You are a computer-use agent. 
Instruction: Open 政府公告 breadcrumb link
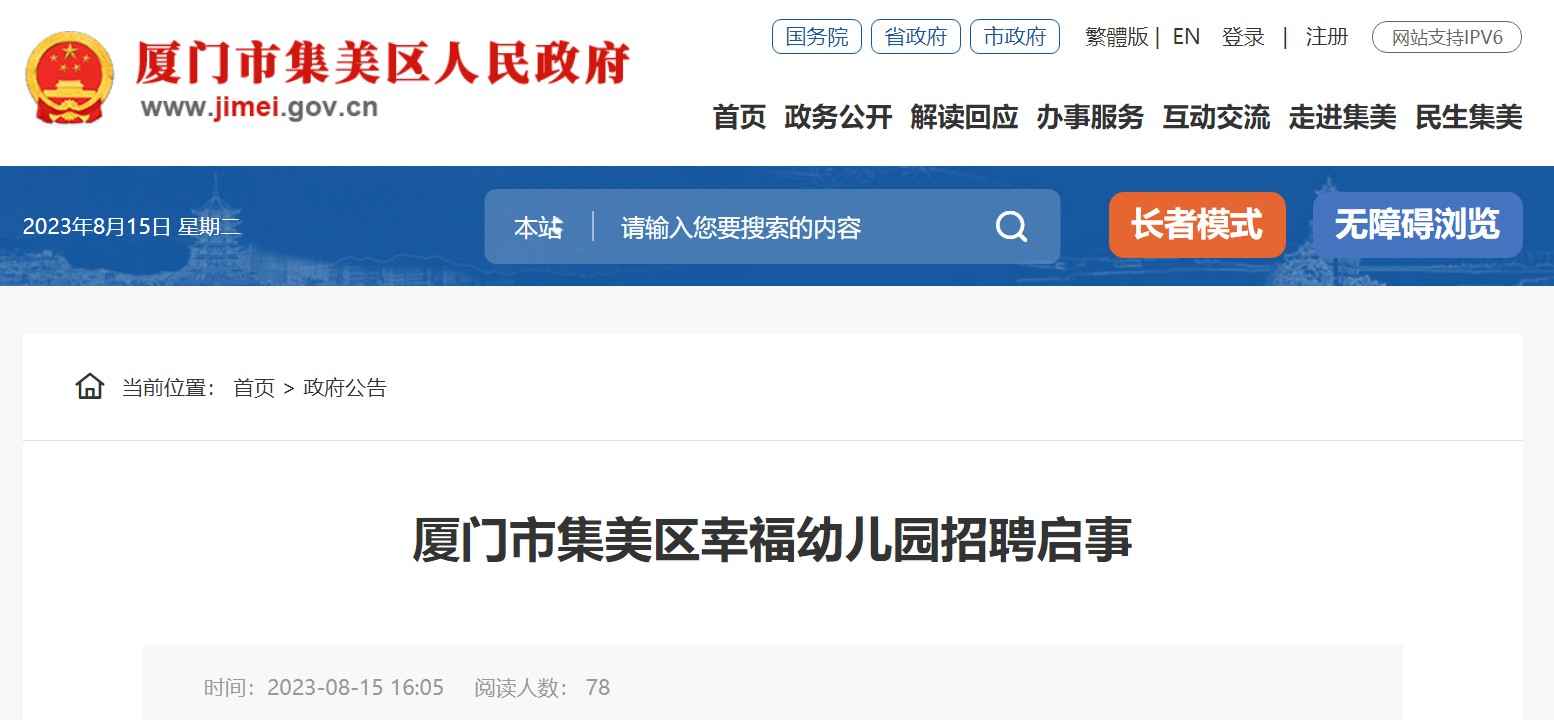[x=345, y=388]
